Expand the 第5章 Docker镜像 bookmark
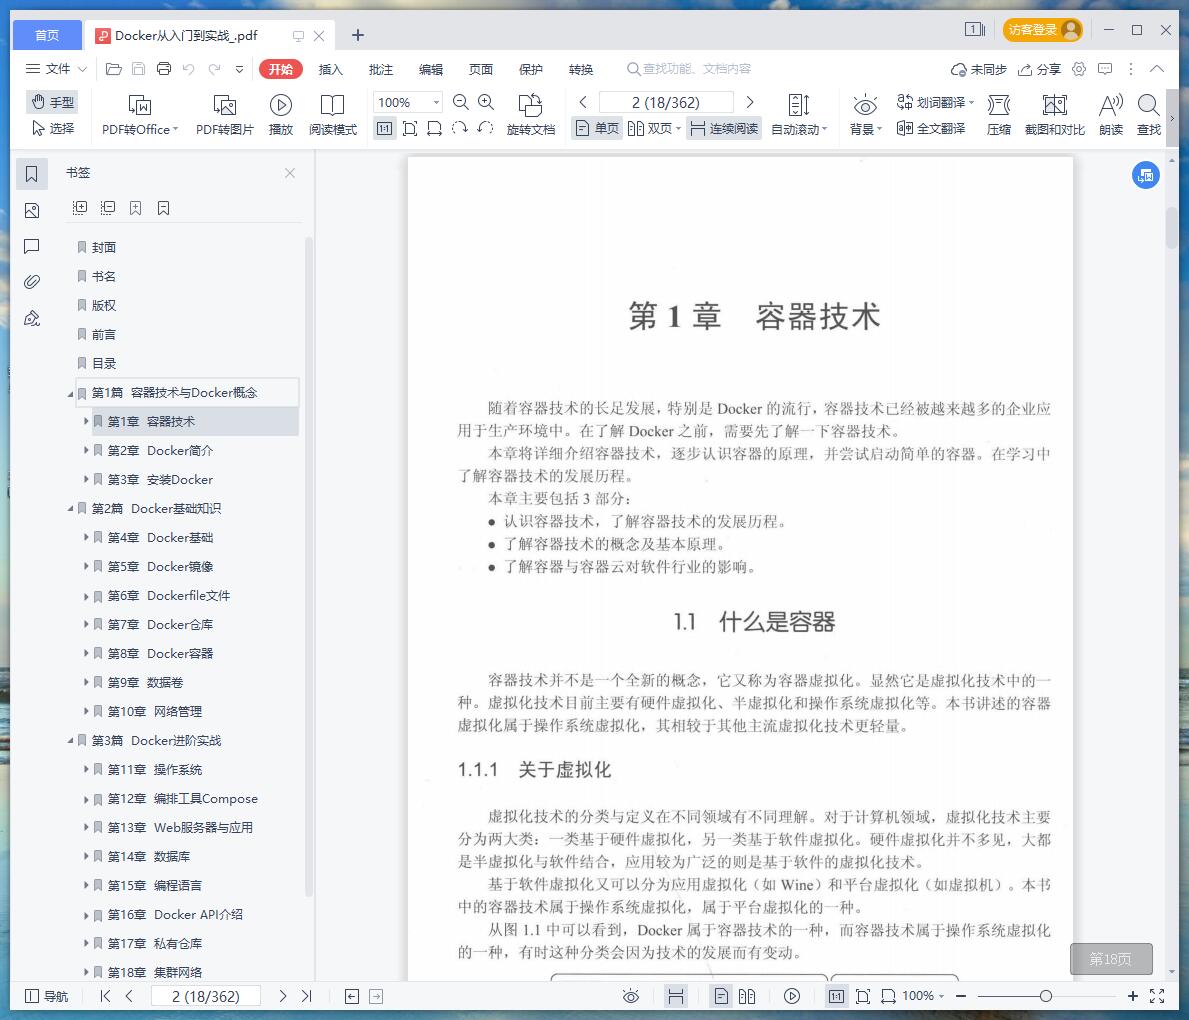1189x1020 pixels. pyautogui.click(x=86, y=566)
